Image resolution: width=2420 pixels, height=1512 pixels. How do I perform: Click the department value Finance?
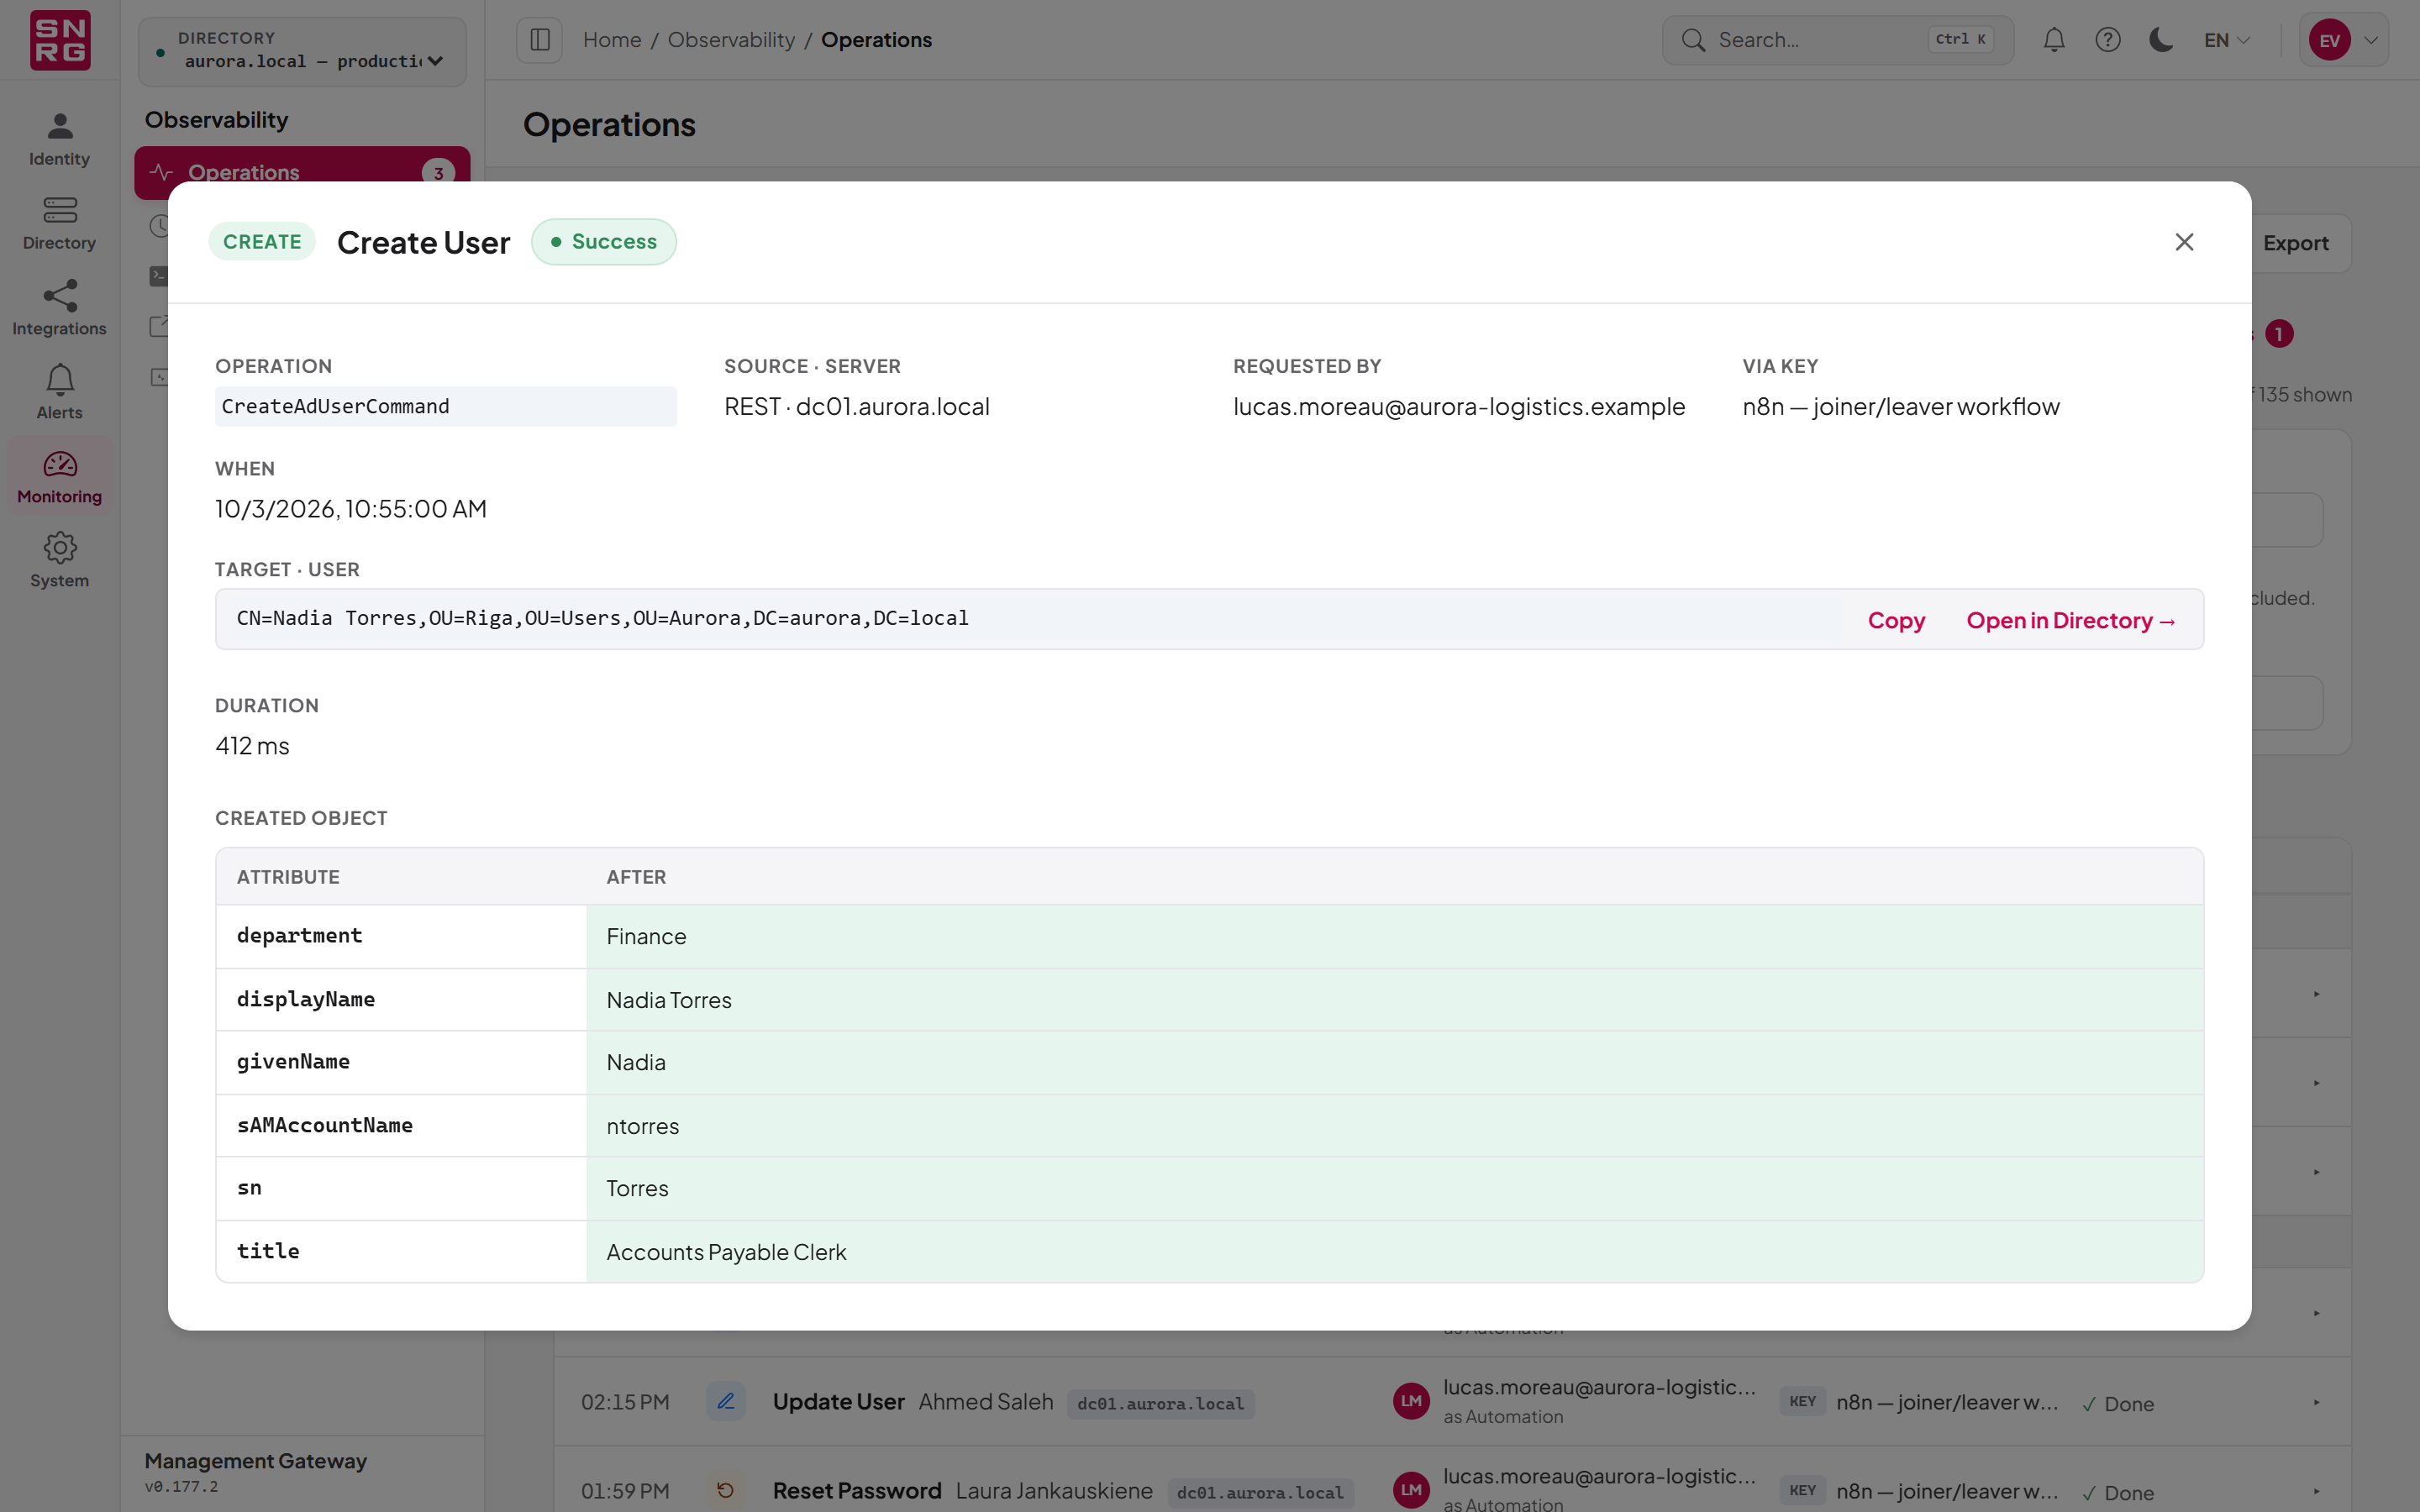[646, 937]
